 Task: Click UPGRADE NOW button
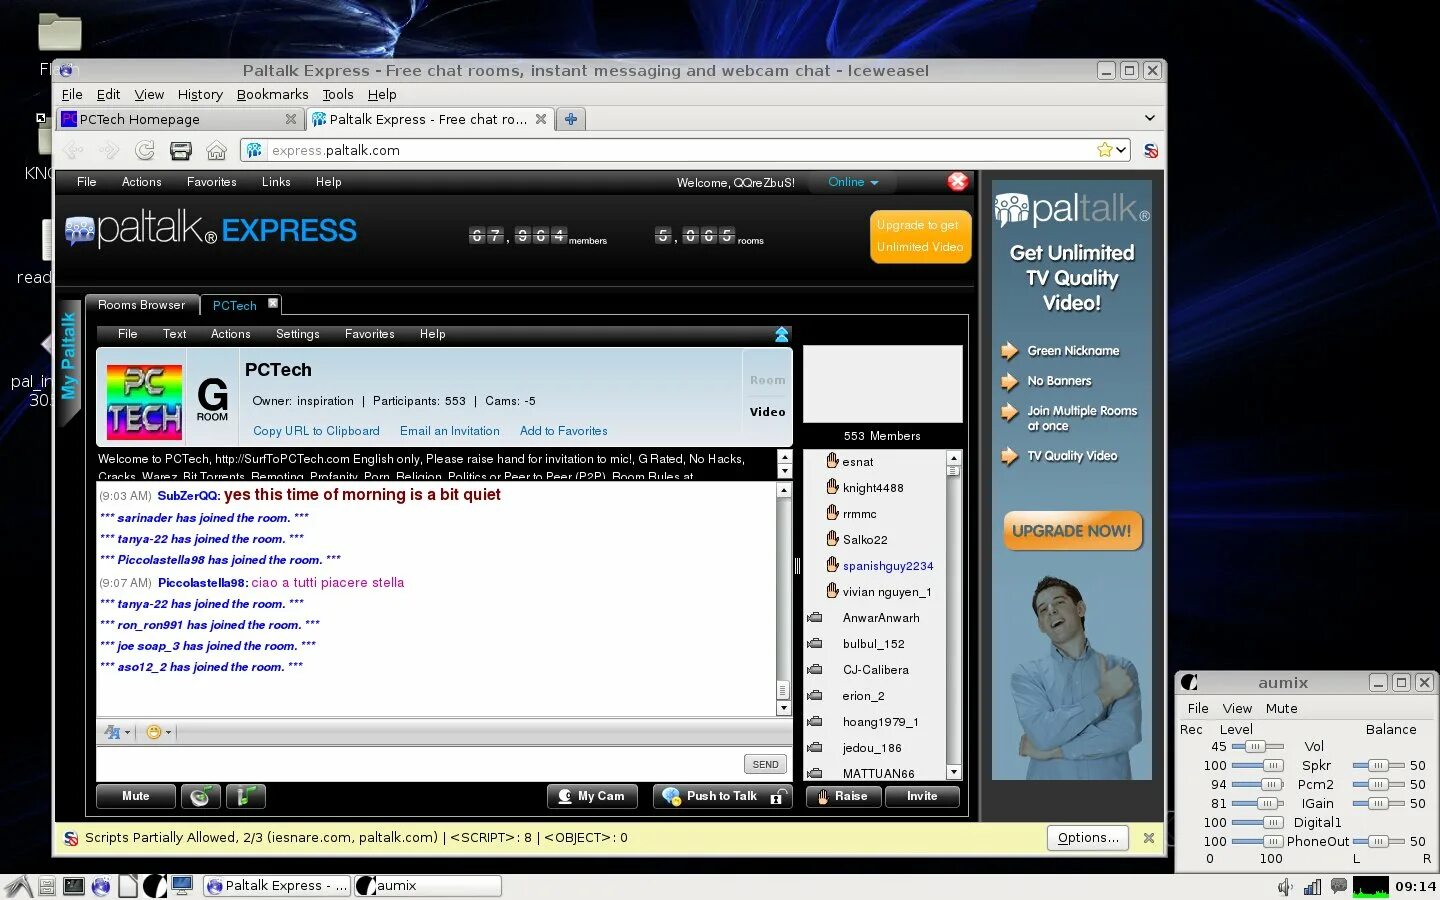coord(1071,531)
